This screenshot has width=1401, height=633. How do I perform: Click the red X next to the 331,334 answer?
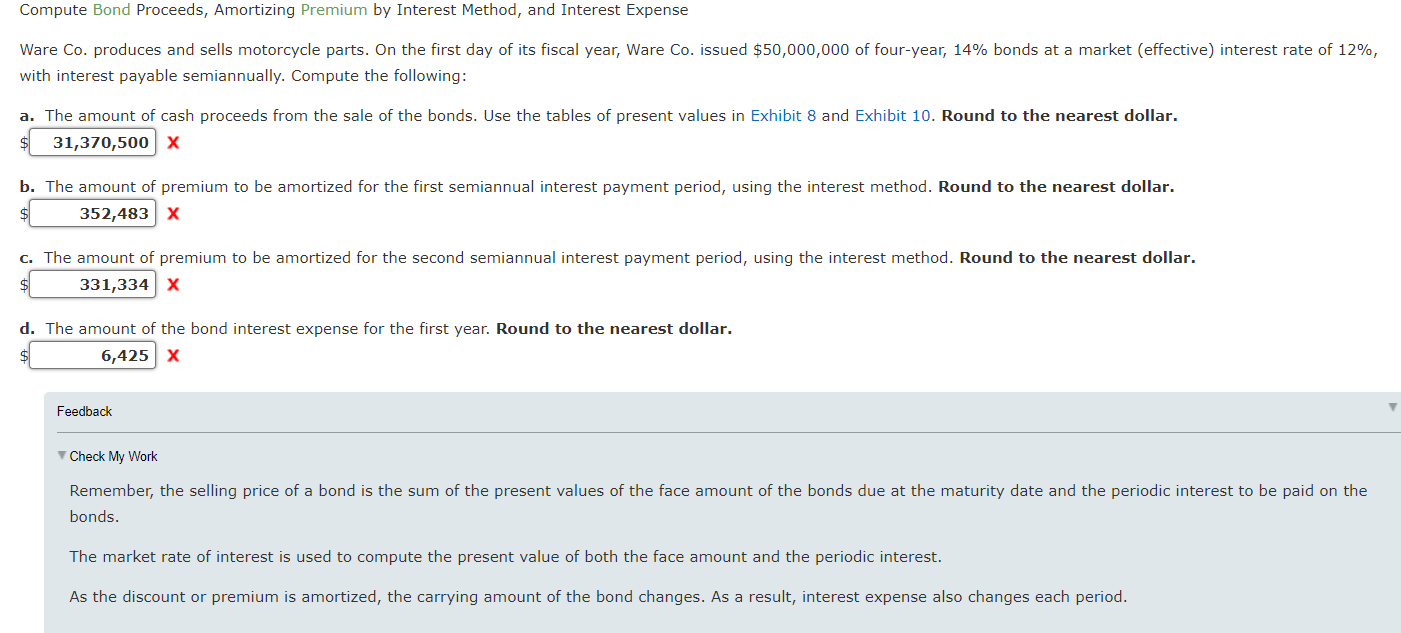[x=173, y=284]
